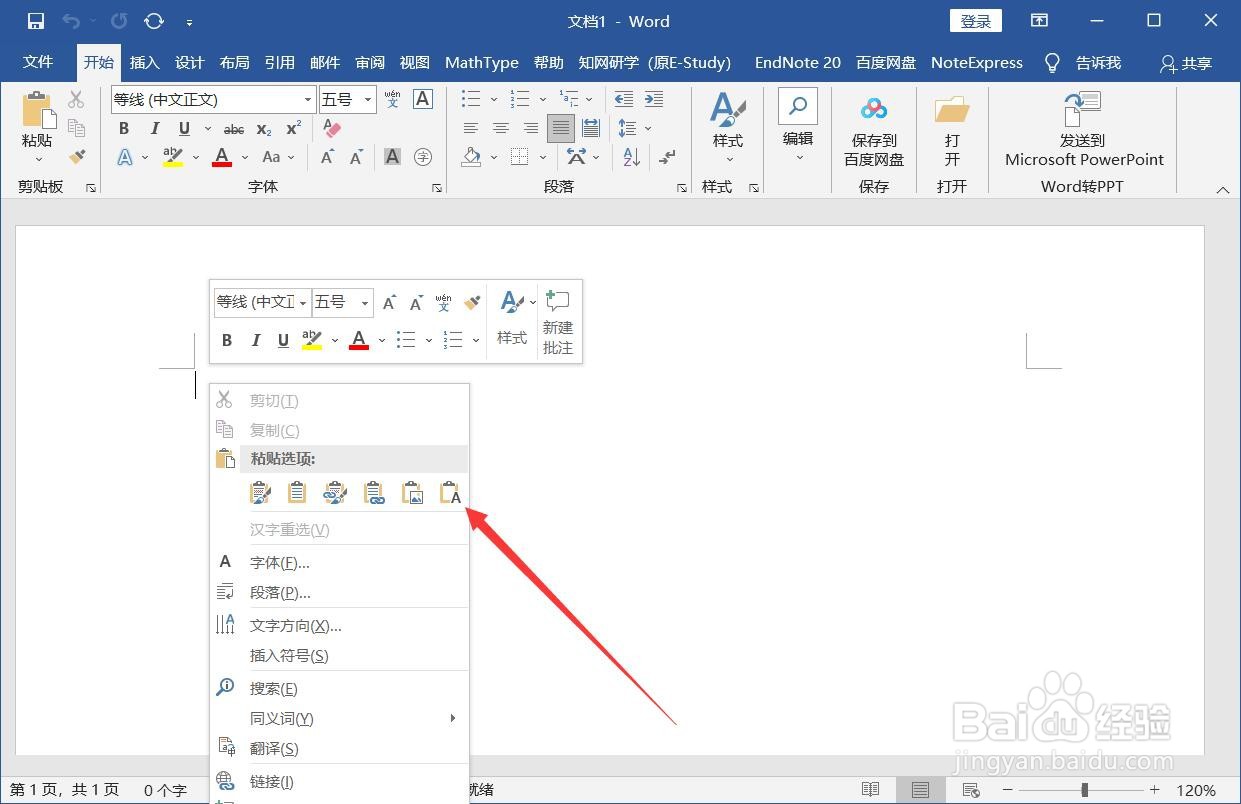Image resolution: width=1241 pixels, height=804 pixels.
Task: Toggle justify alignment in ribbon
Action: point(560,128)
